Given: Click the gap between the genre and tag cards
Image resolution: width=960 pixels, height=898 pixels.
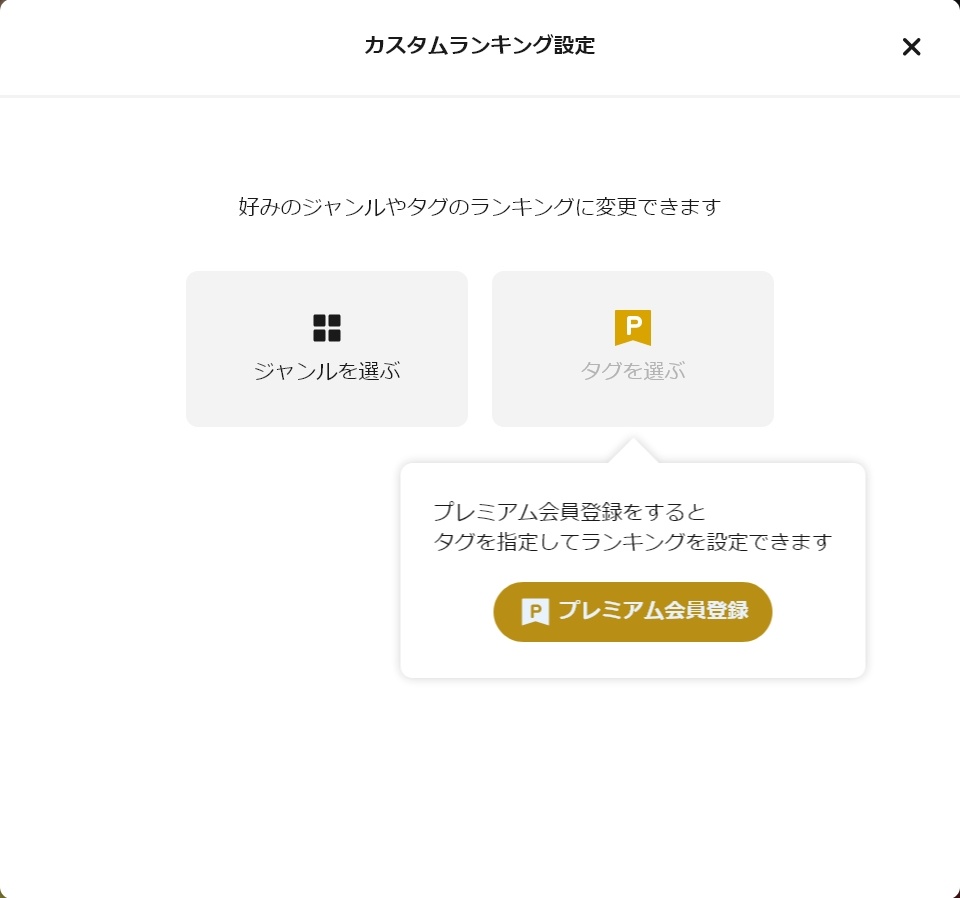Looking at the screenshot, I should point(480,349).
